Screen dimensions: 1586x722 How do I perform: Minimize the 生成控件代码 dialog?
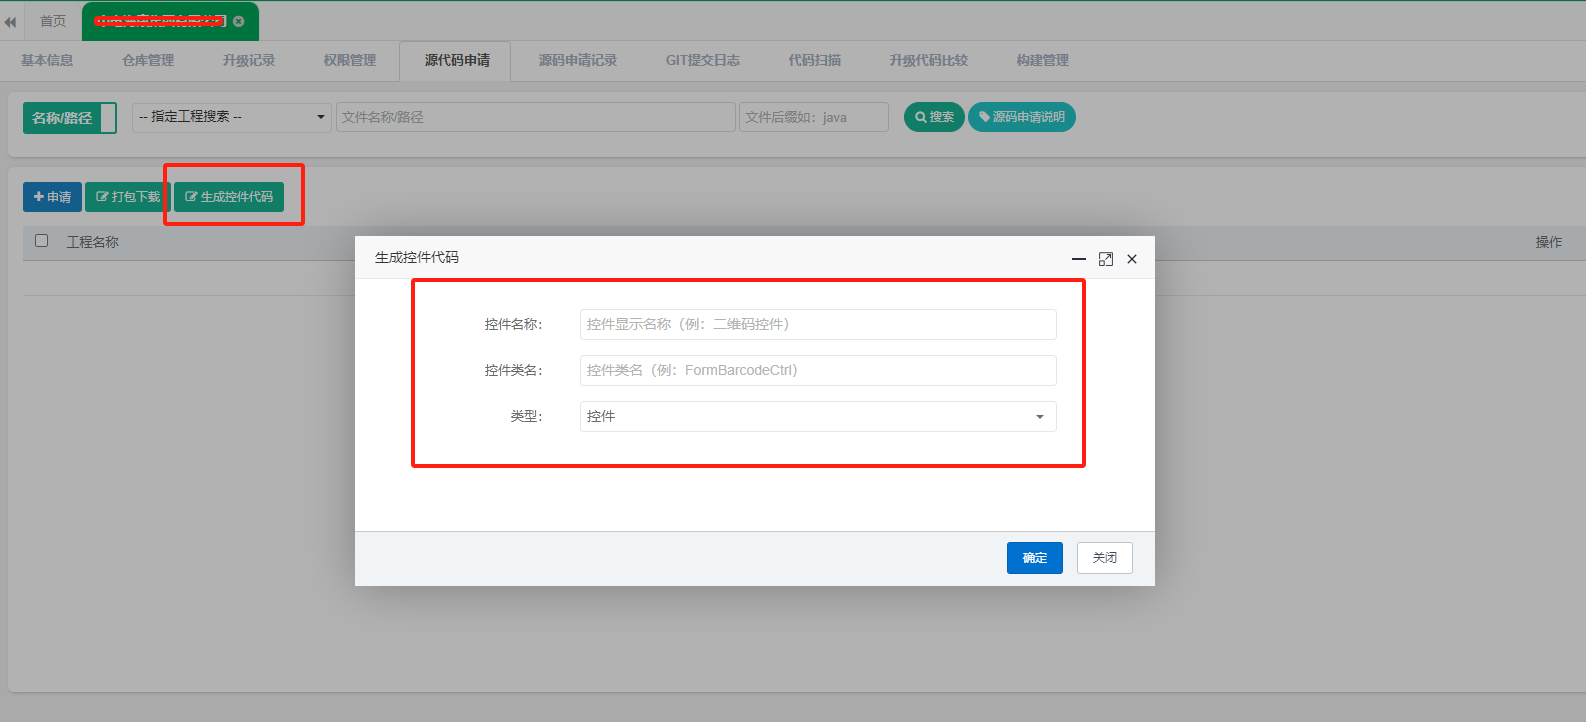[1079, 259]
